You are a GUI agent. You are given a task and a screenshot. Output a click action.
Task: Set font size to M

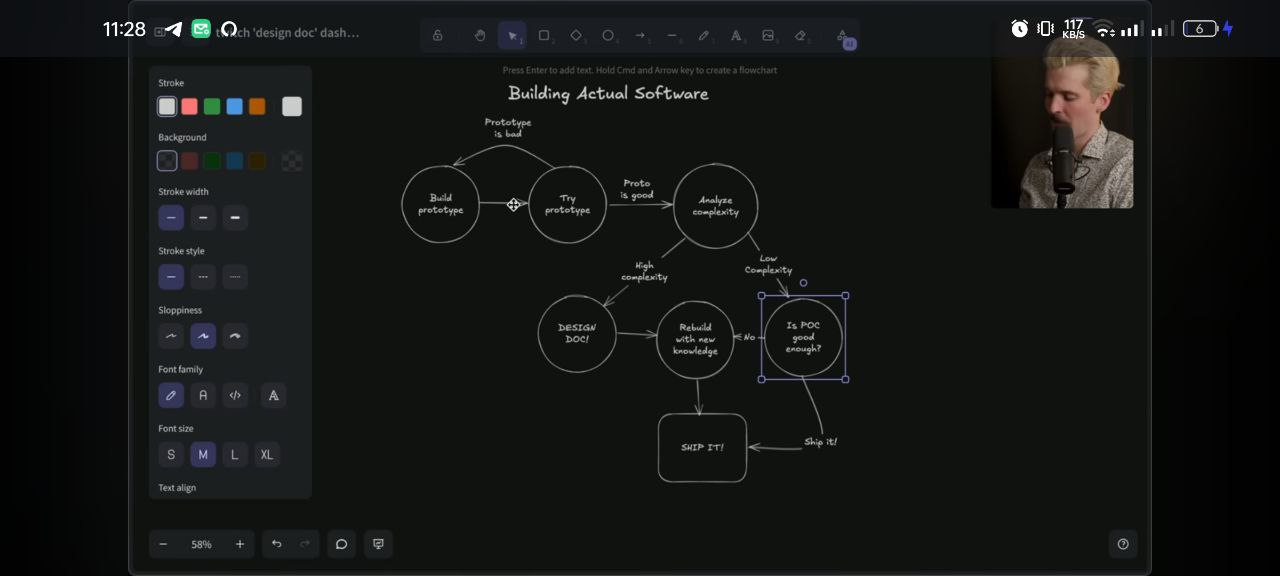(203, 454)
